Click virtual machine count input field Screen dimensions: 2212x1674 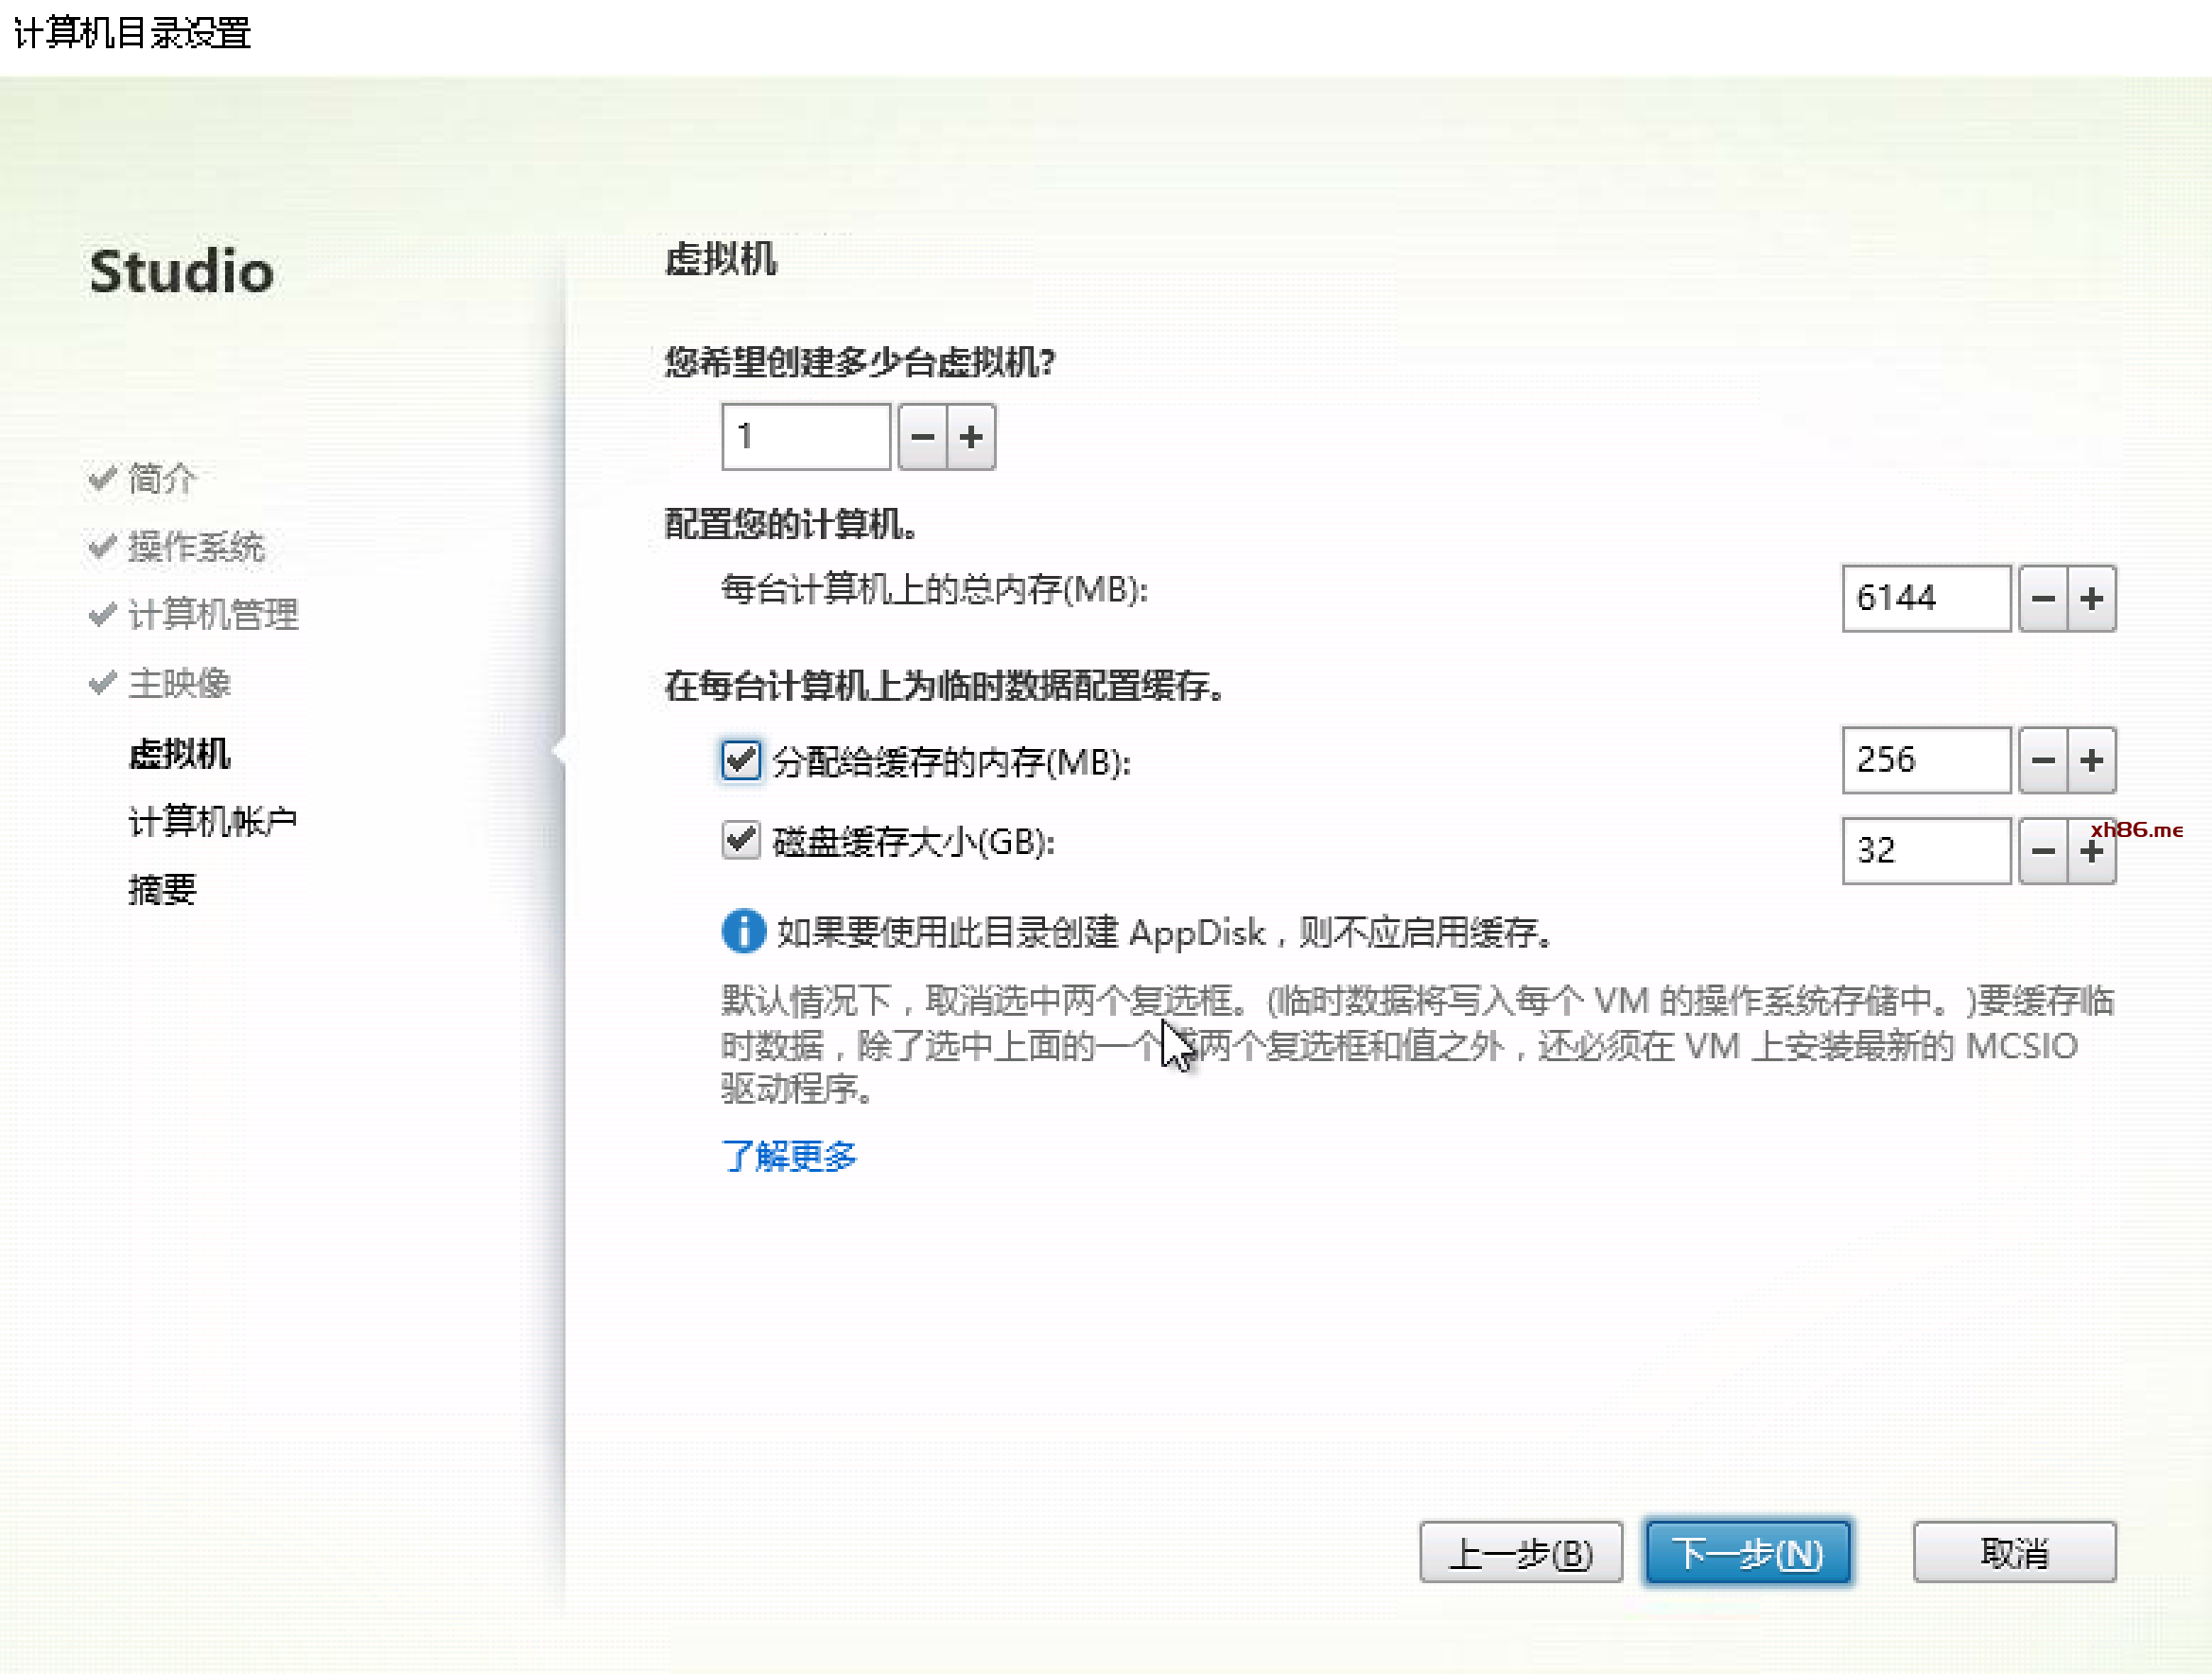[x=805, y=437]
